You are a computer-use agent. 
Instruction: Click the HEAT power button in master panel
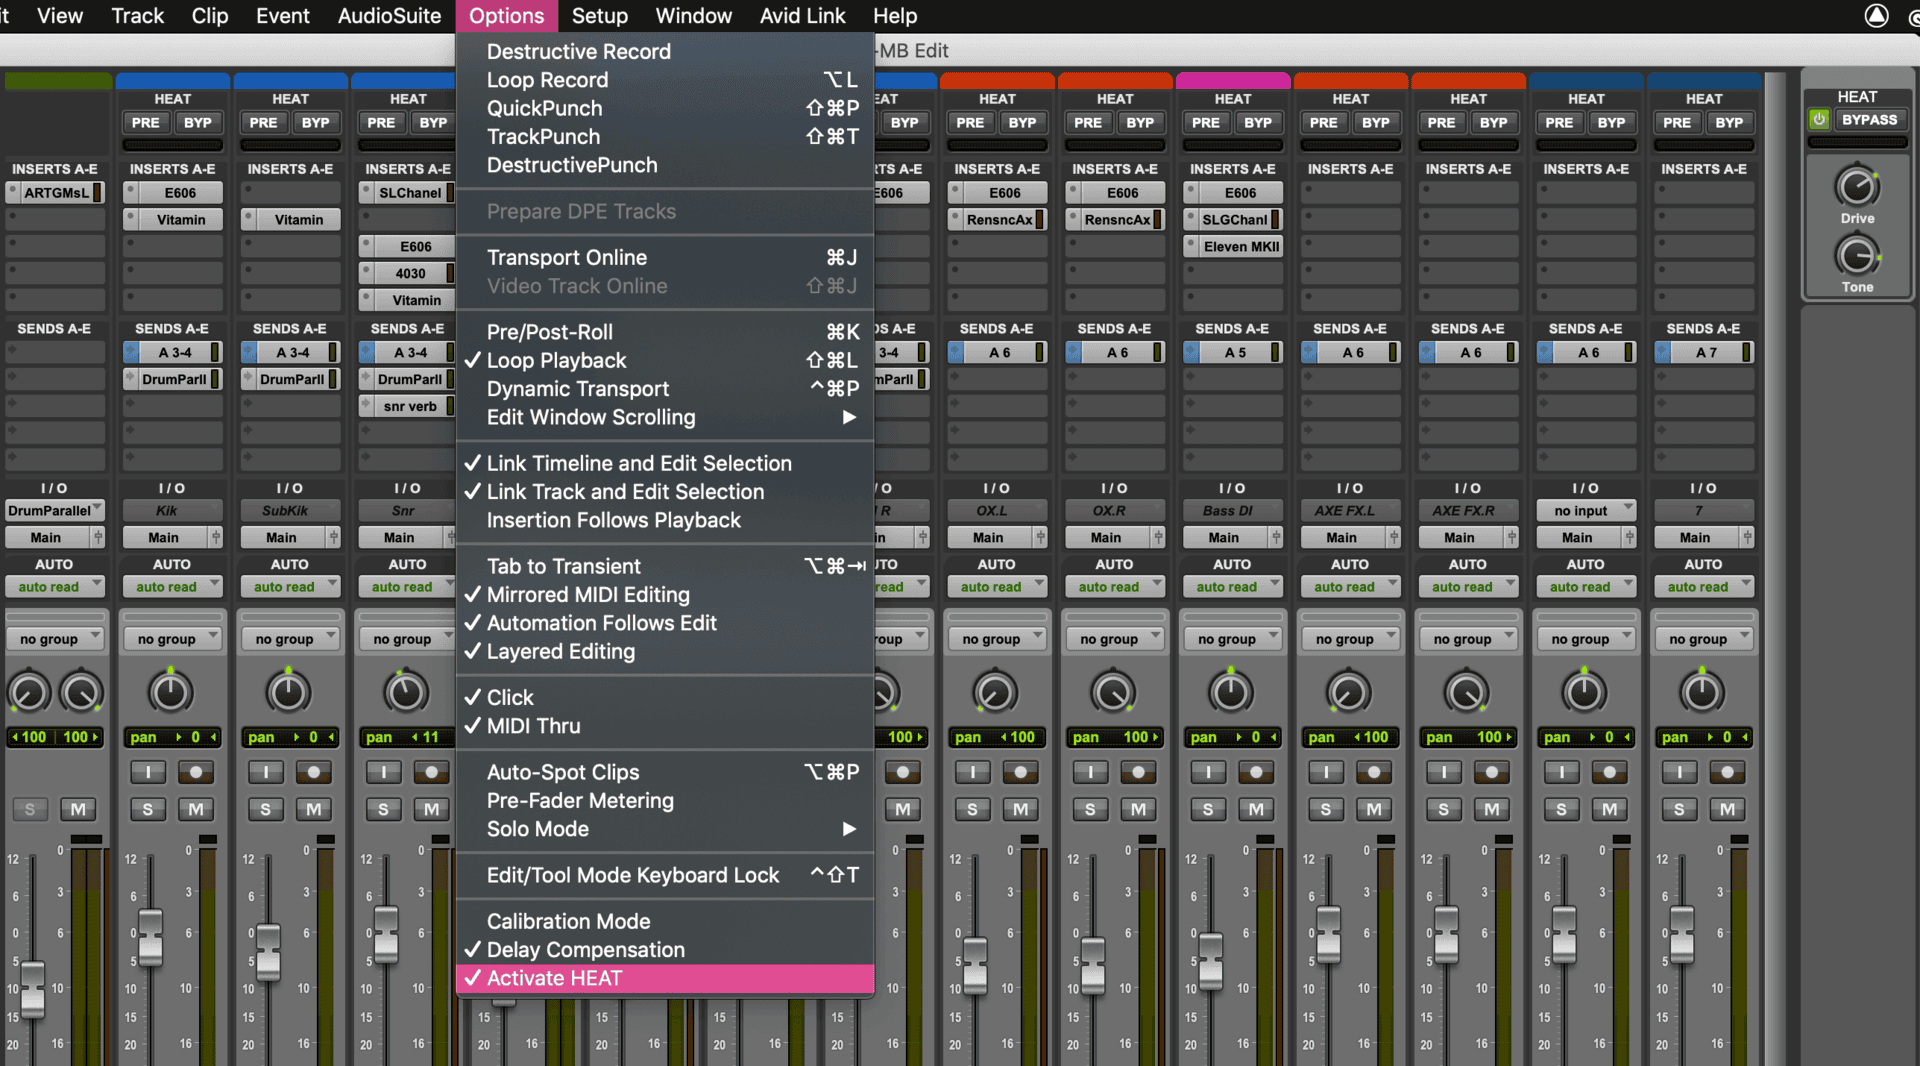tap(1819, 120)
